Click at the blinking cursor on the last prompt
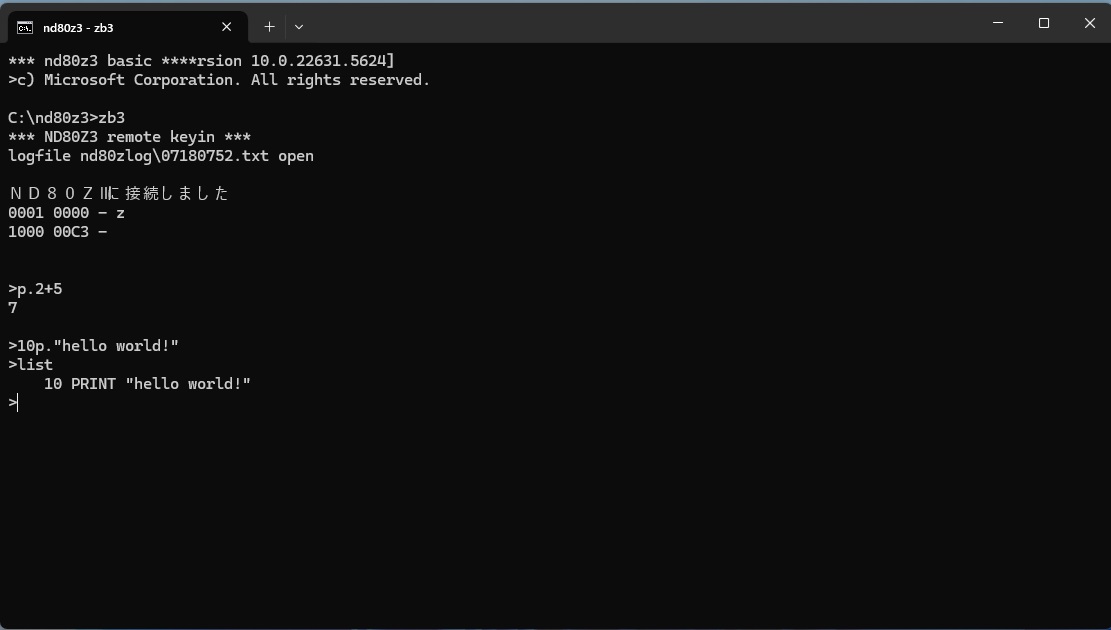 click(x=17, y=403)
